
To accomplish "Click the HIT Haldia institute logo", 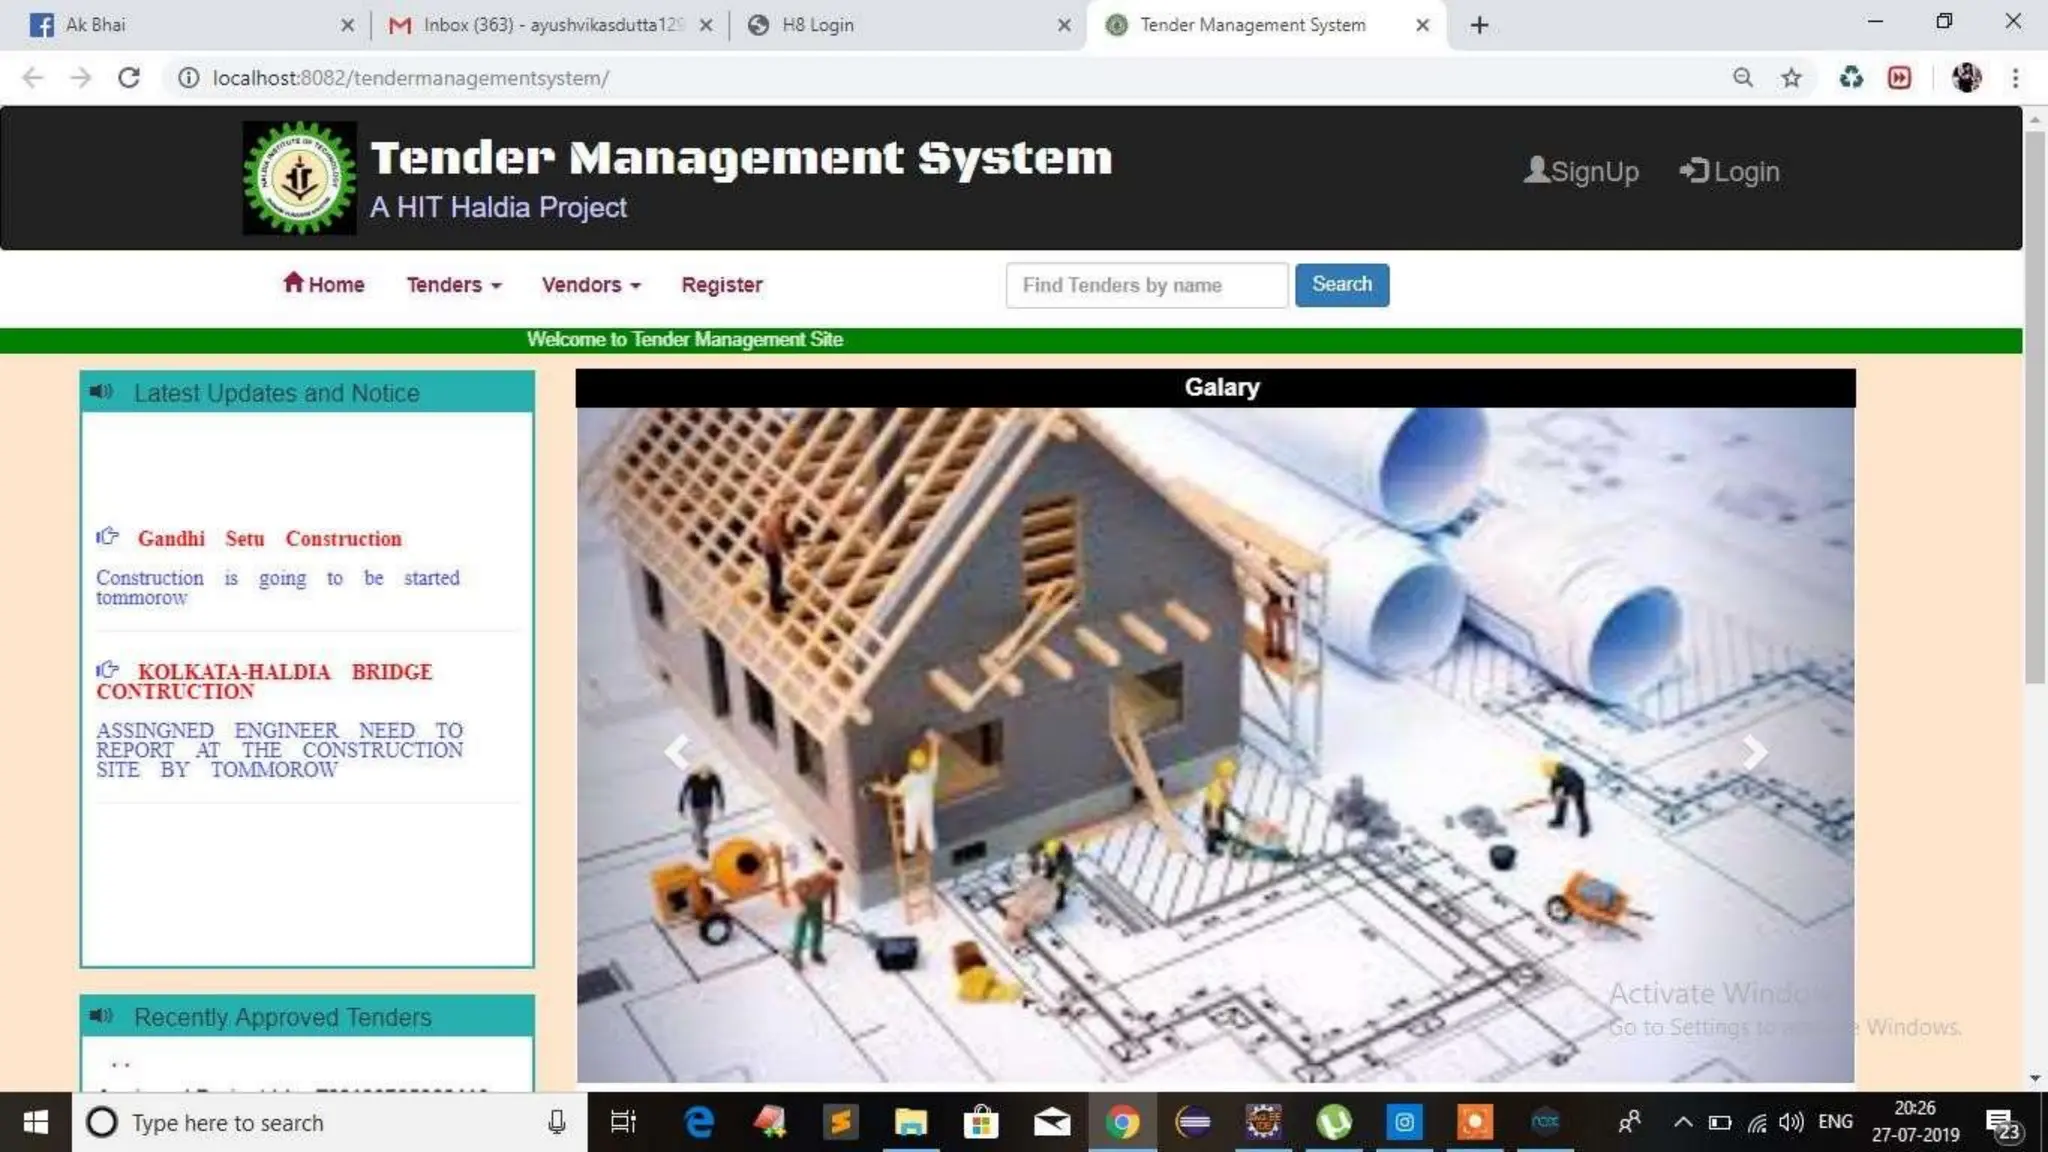I will 299,178.
